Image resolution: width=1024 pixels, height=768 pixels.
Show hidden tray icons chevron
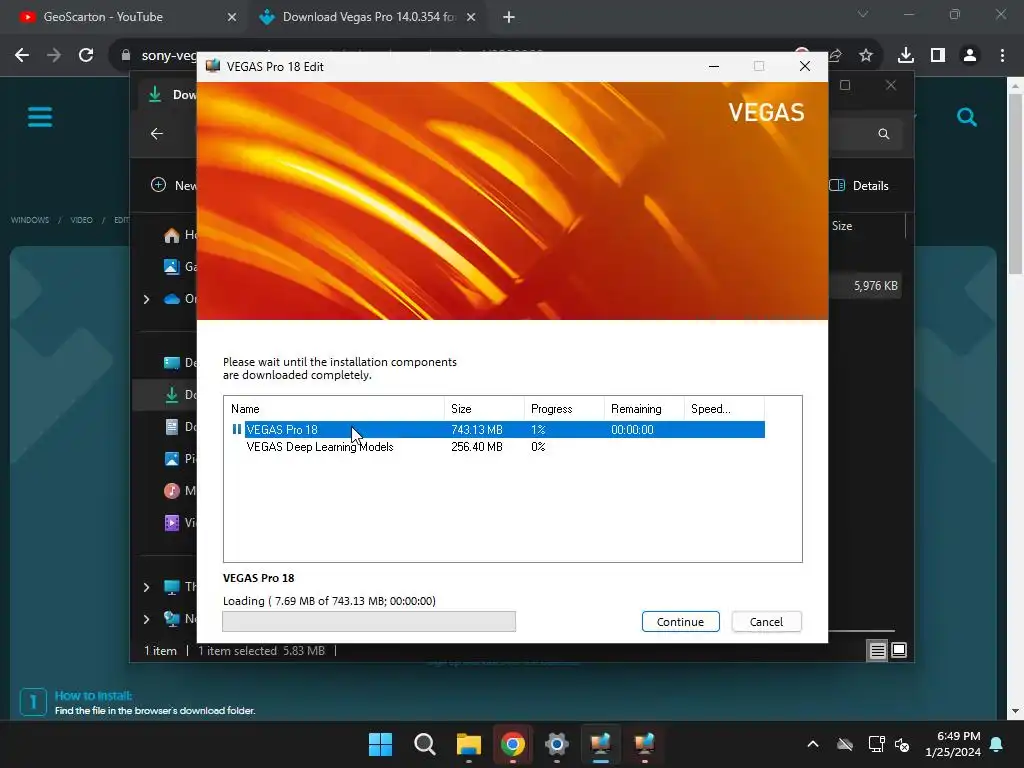click(813, 744)
